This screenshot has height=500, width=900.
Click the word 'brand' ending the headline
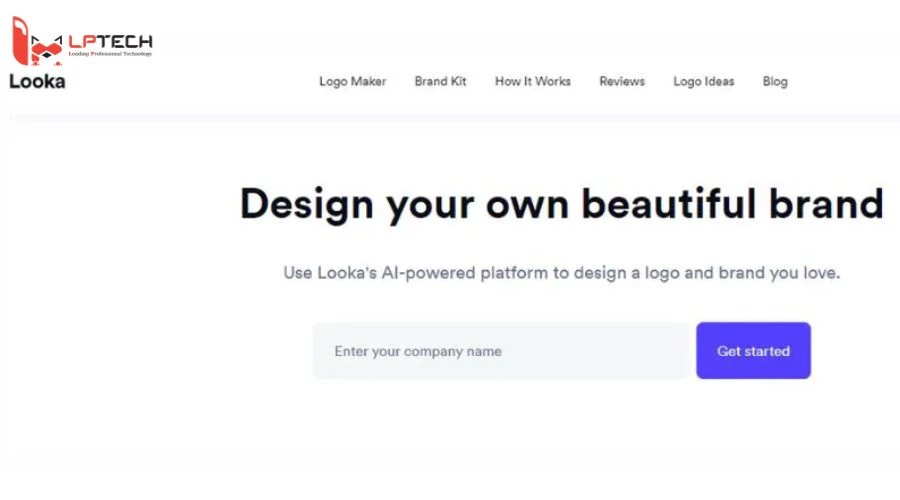827,203
